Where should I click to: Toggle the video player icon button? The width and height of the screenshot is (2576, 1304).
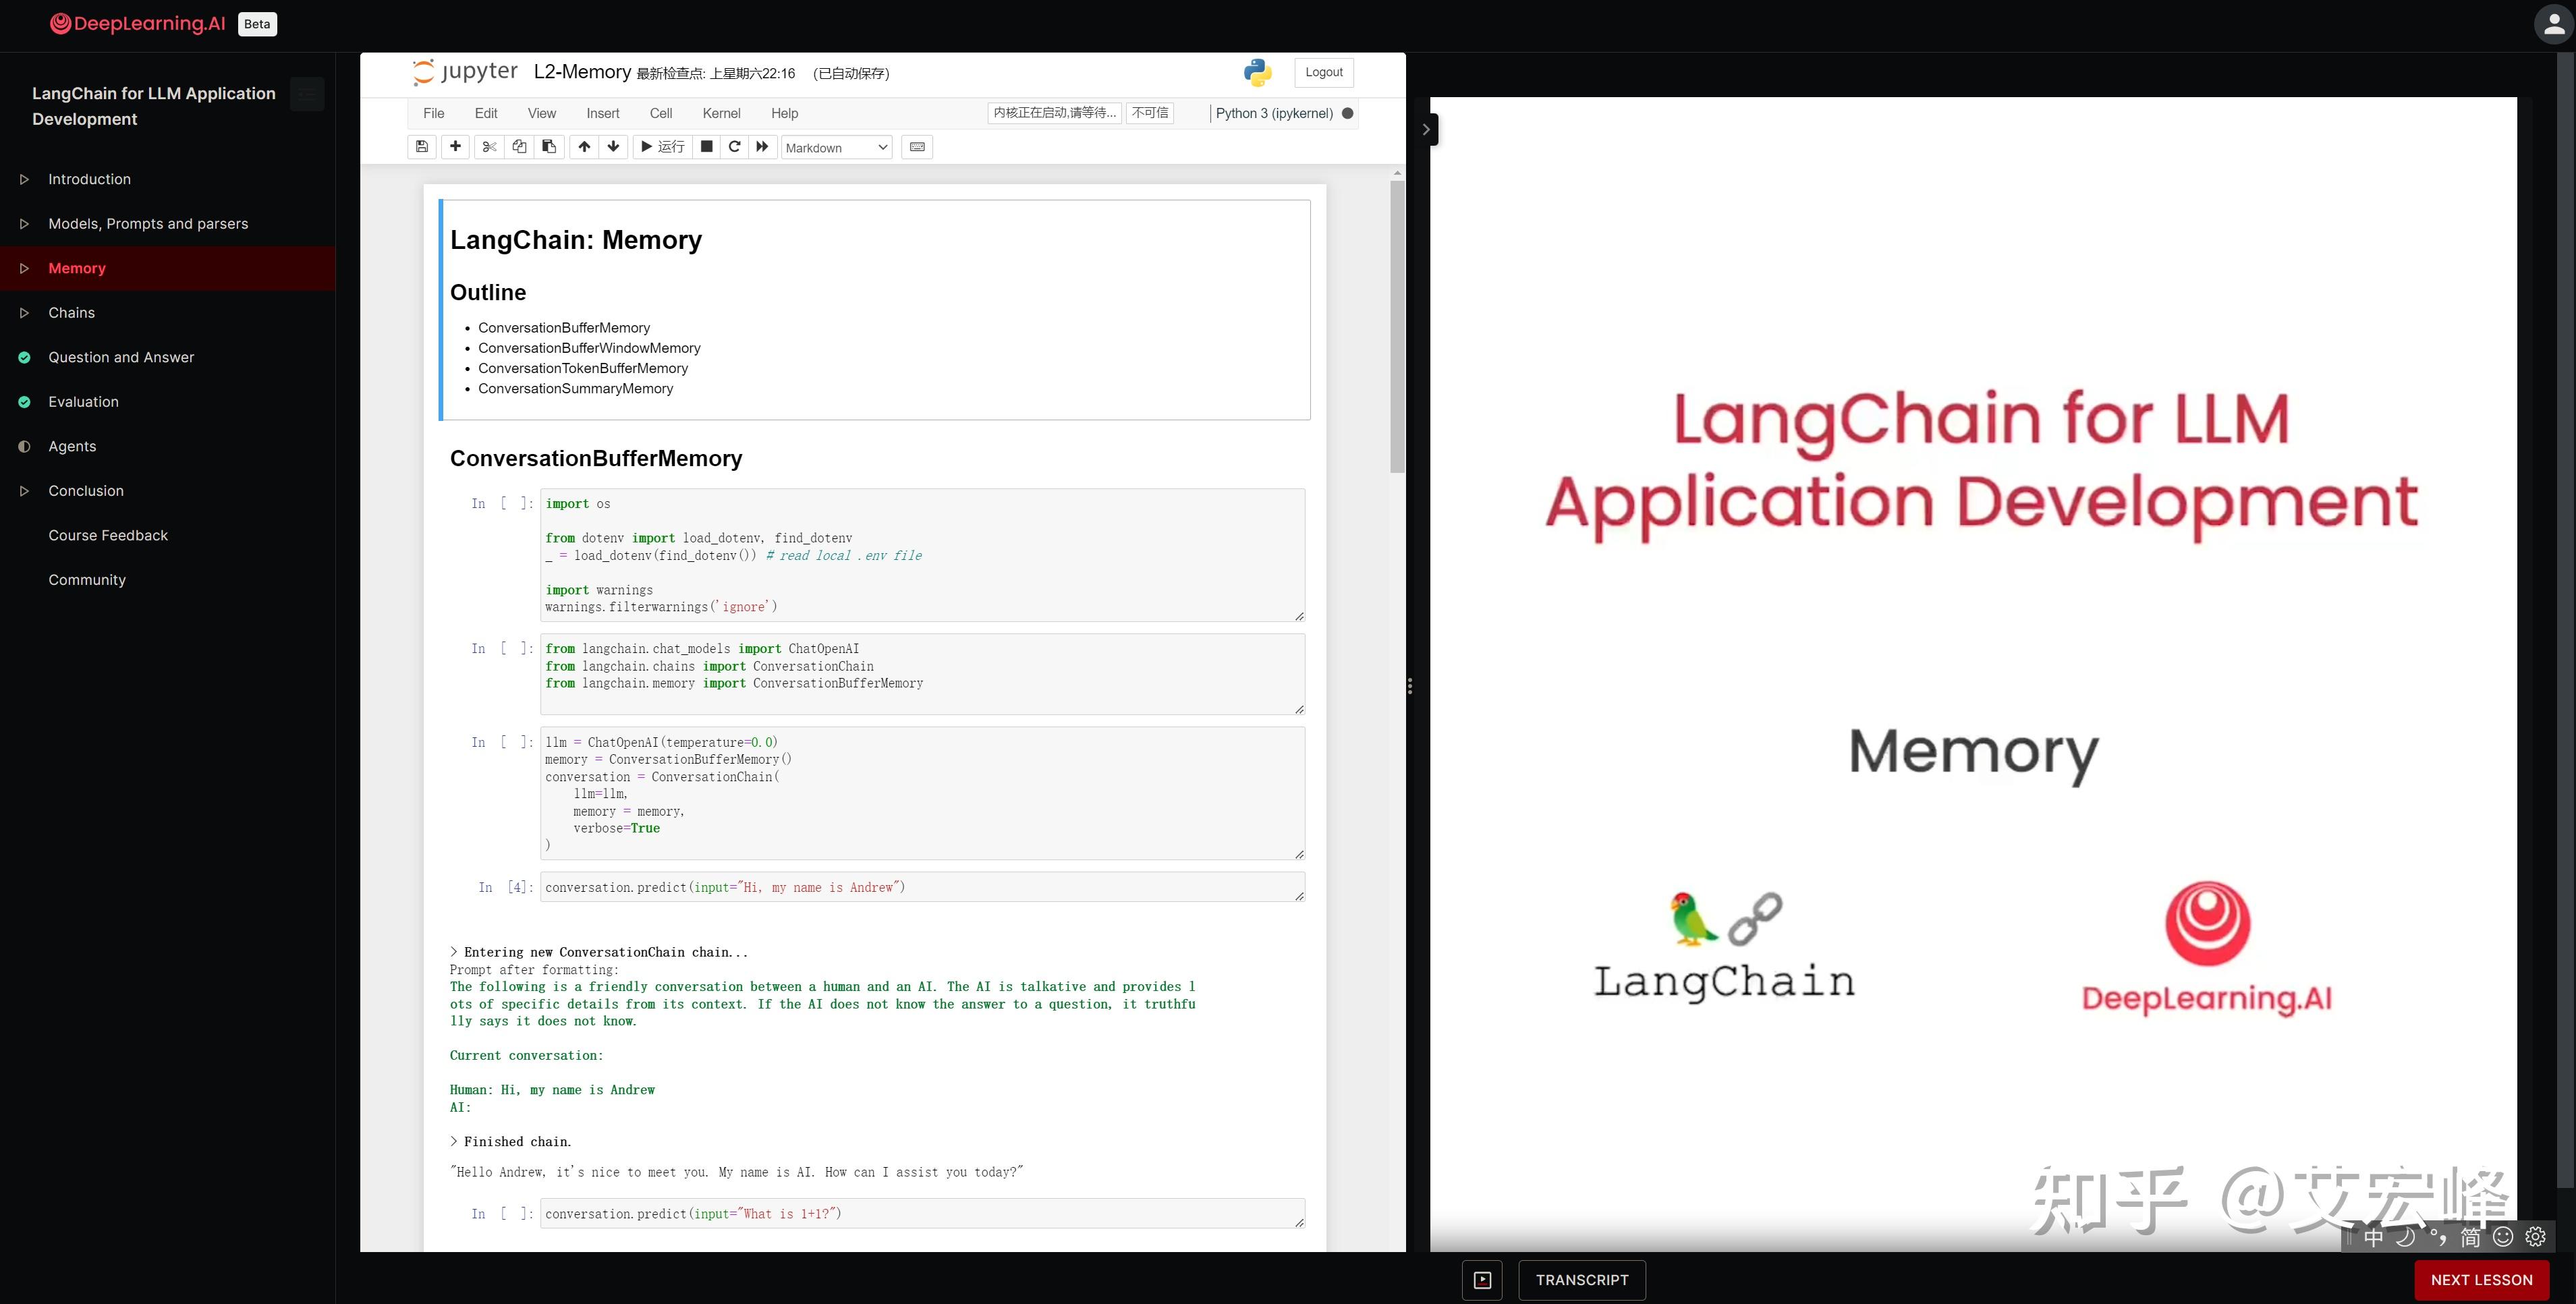click(x=1482, y=1280)
